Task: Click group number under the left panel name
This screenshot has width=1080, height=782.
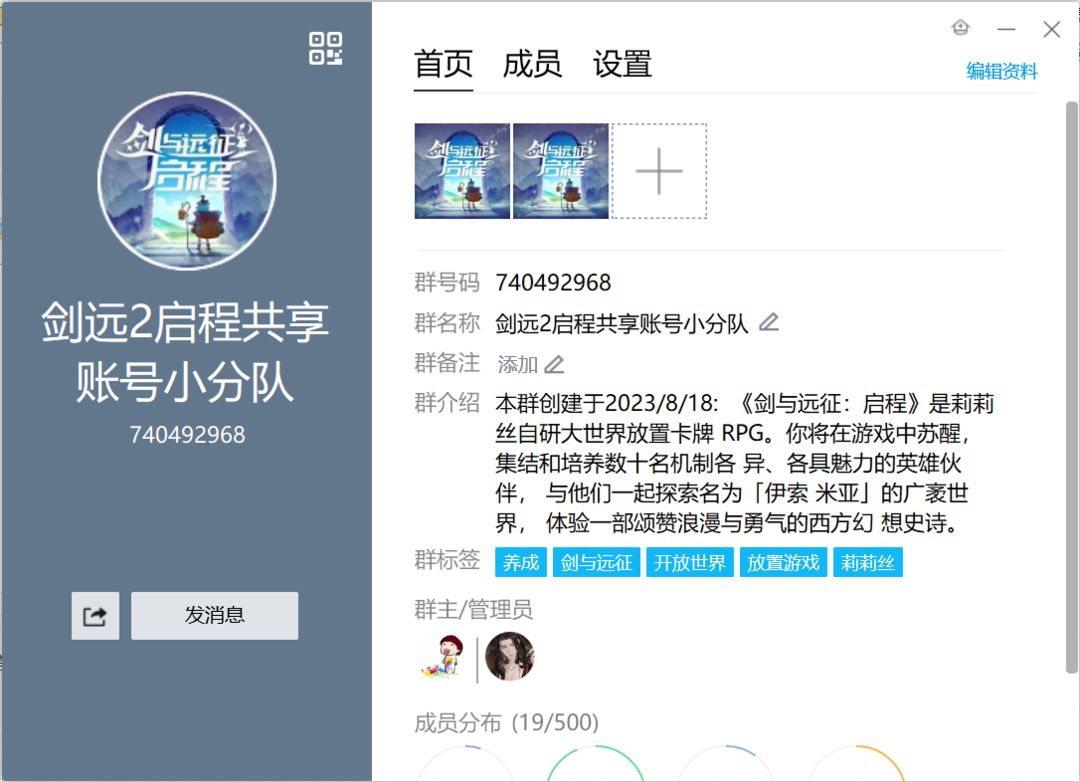Action: tap(187, 435)
